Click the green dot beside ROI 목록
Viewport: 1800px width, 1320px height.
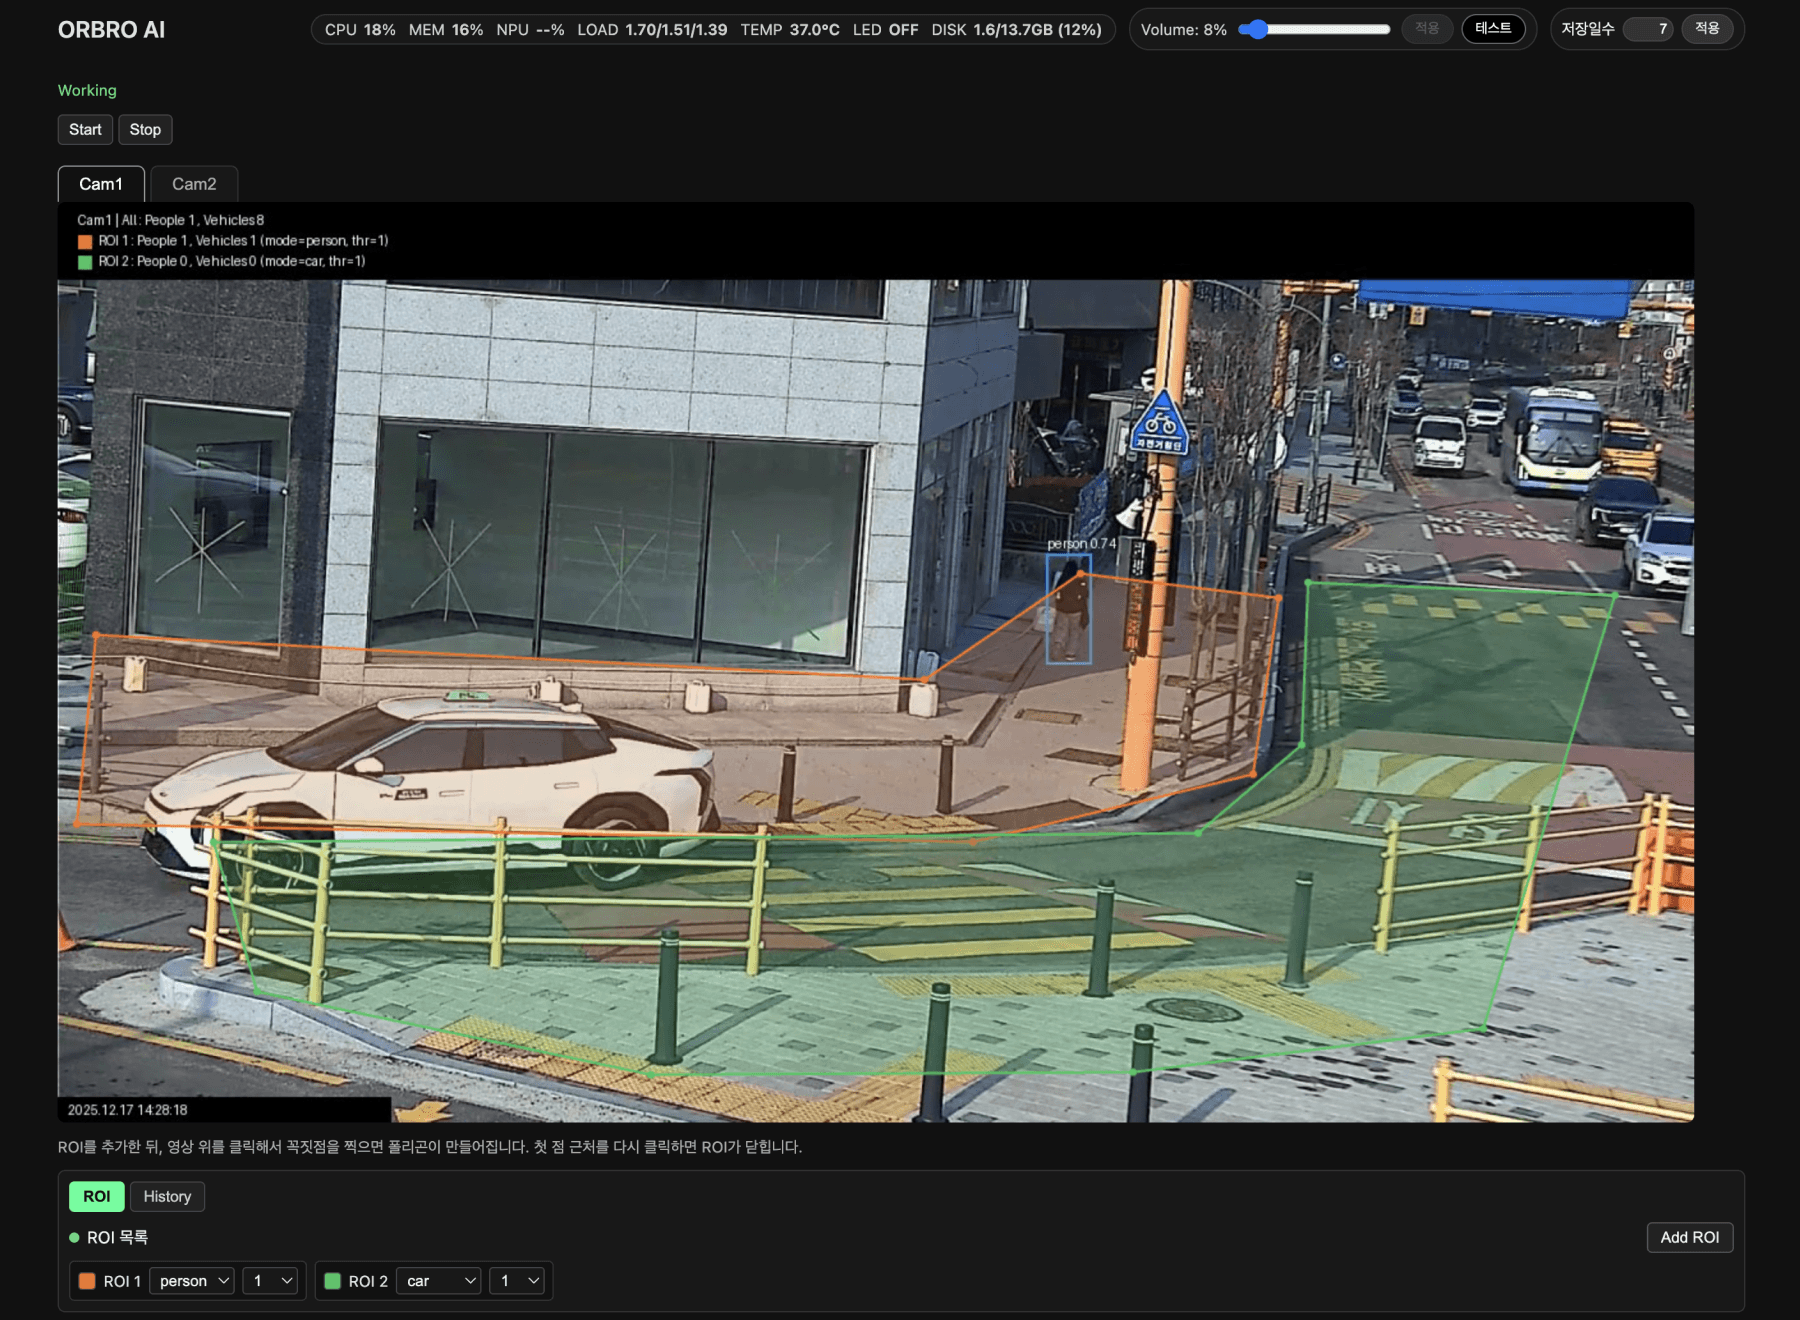point(74,1238)
